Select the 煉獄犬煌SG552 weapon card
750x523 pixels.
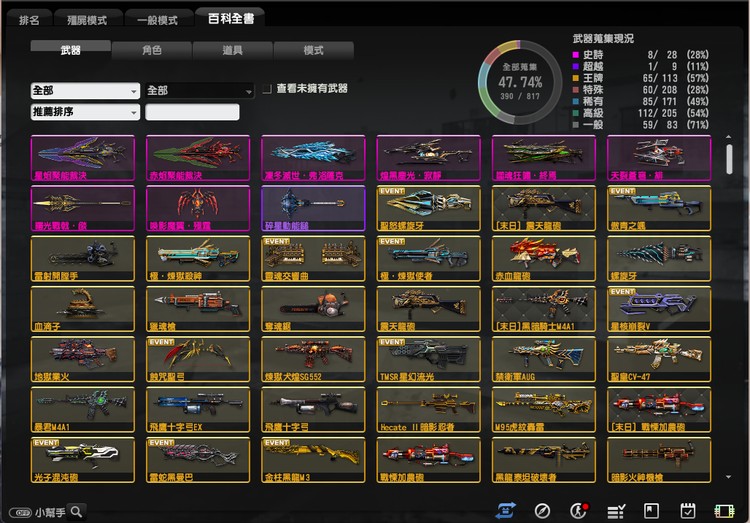(313, 360)
